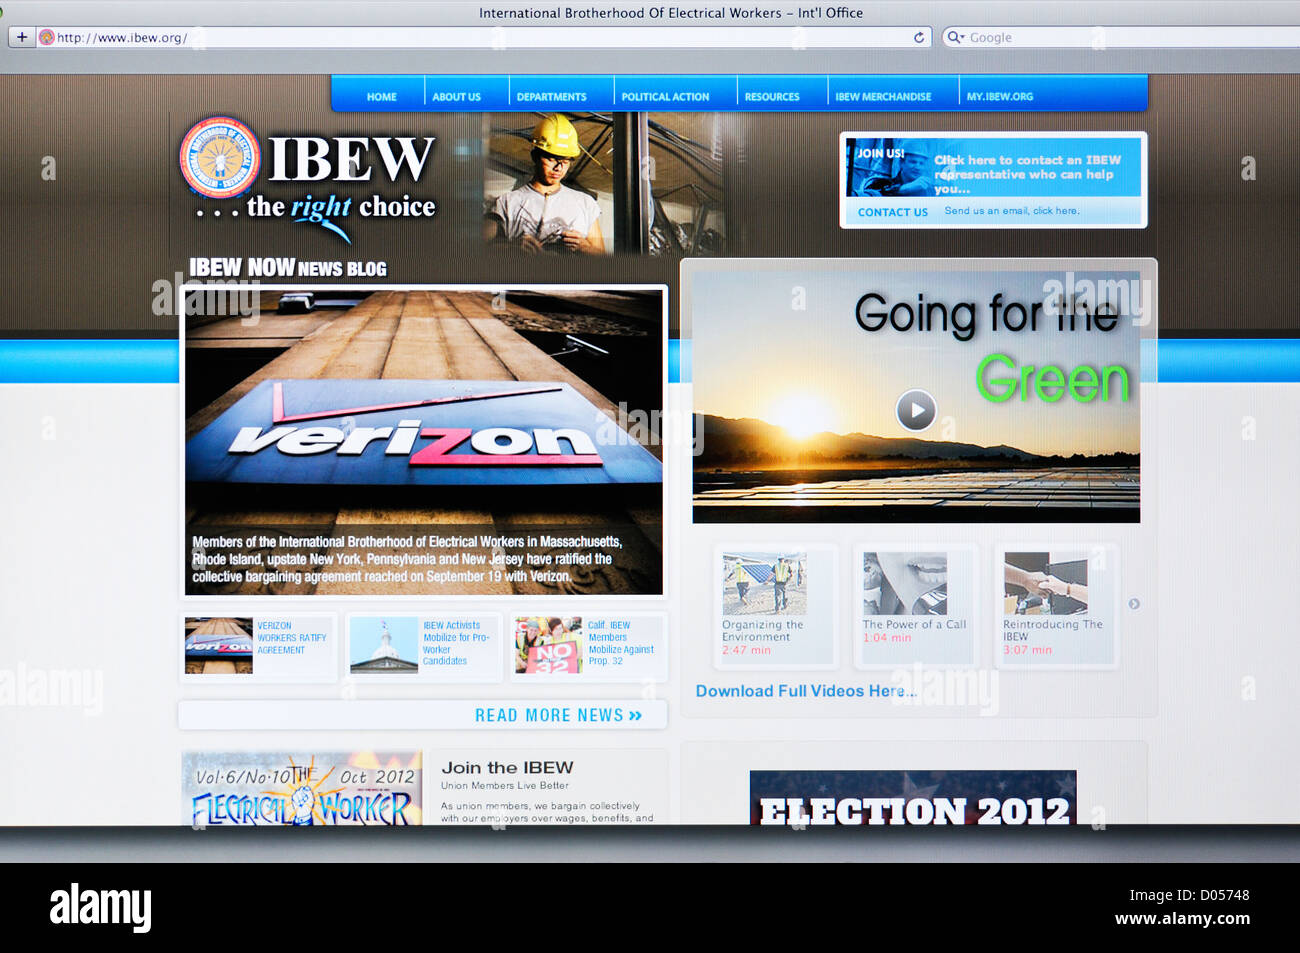The image size is (1300, 953).
Task: Open the Verizon featured news image
Action: [x=424, y=442]
